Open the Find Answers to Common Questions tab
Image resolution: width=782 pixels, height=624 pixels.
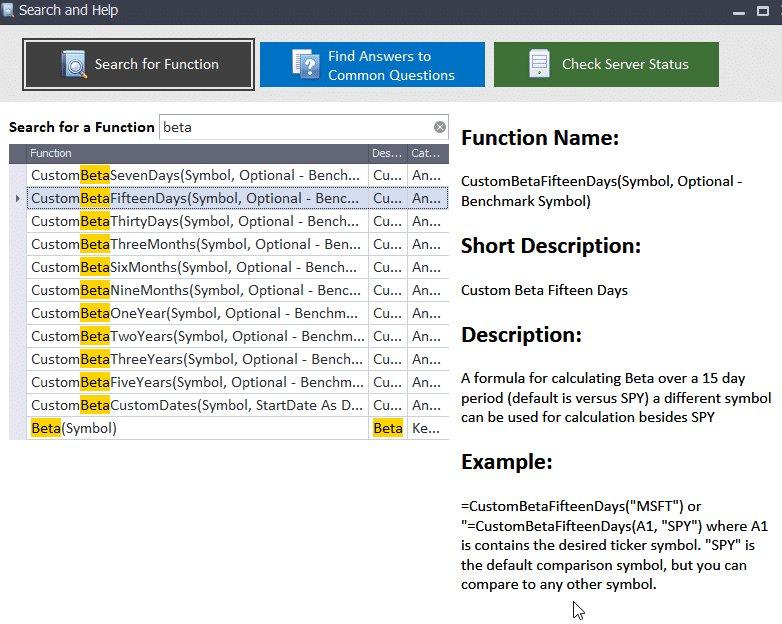pyautogui.click(x=372, y=65)
